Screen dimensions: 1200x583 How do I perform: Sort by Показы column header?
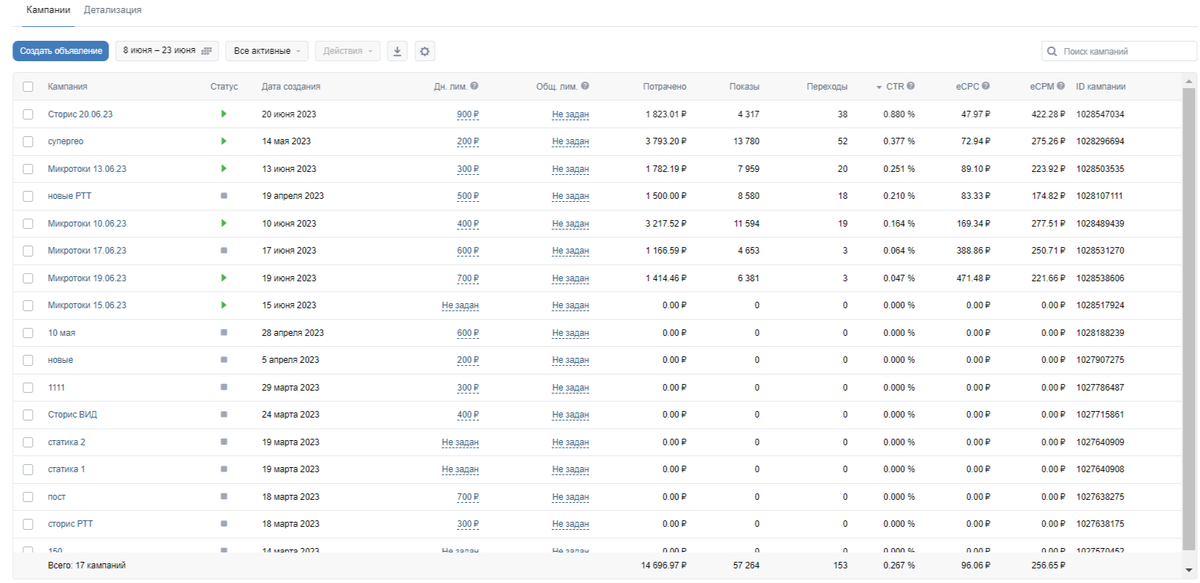tap(744, 87)
